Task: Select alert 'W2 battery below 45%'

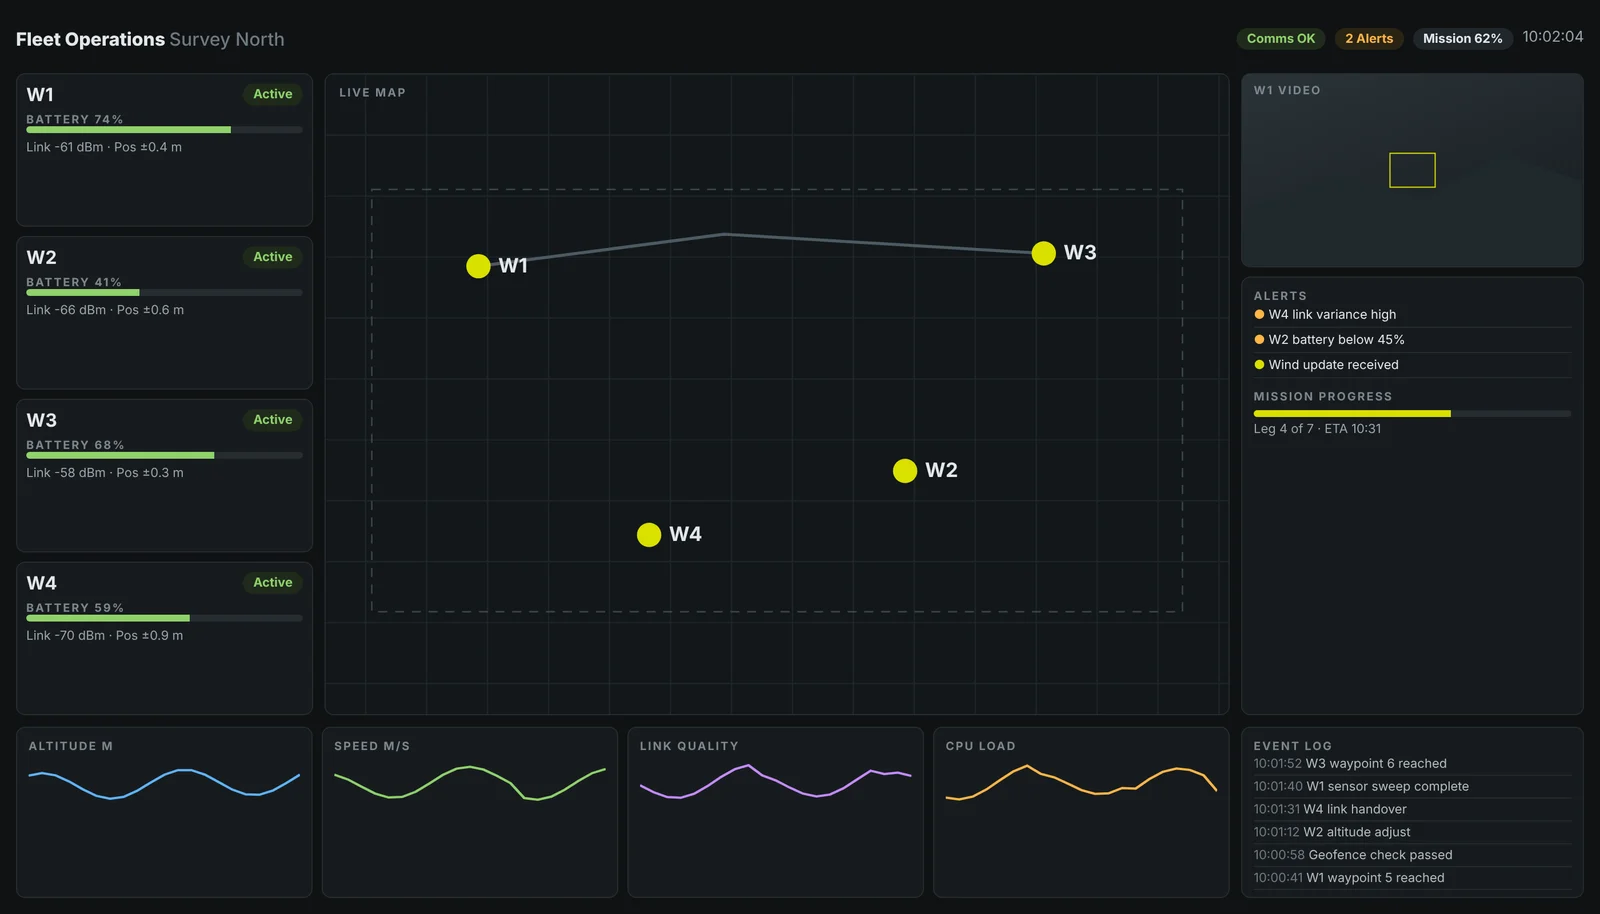Action: tap(1412, 340)
